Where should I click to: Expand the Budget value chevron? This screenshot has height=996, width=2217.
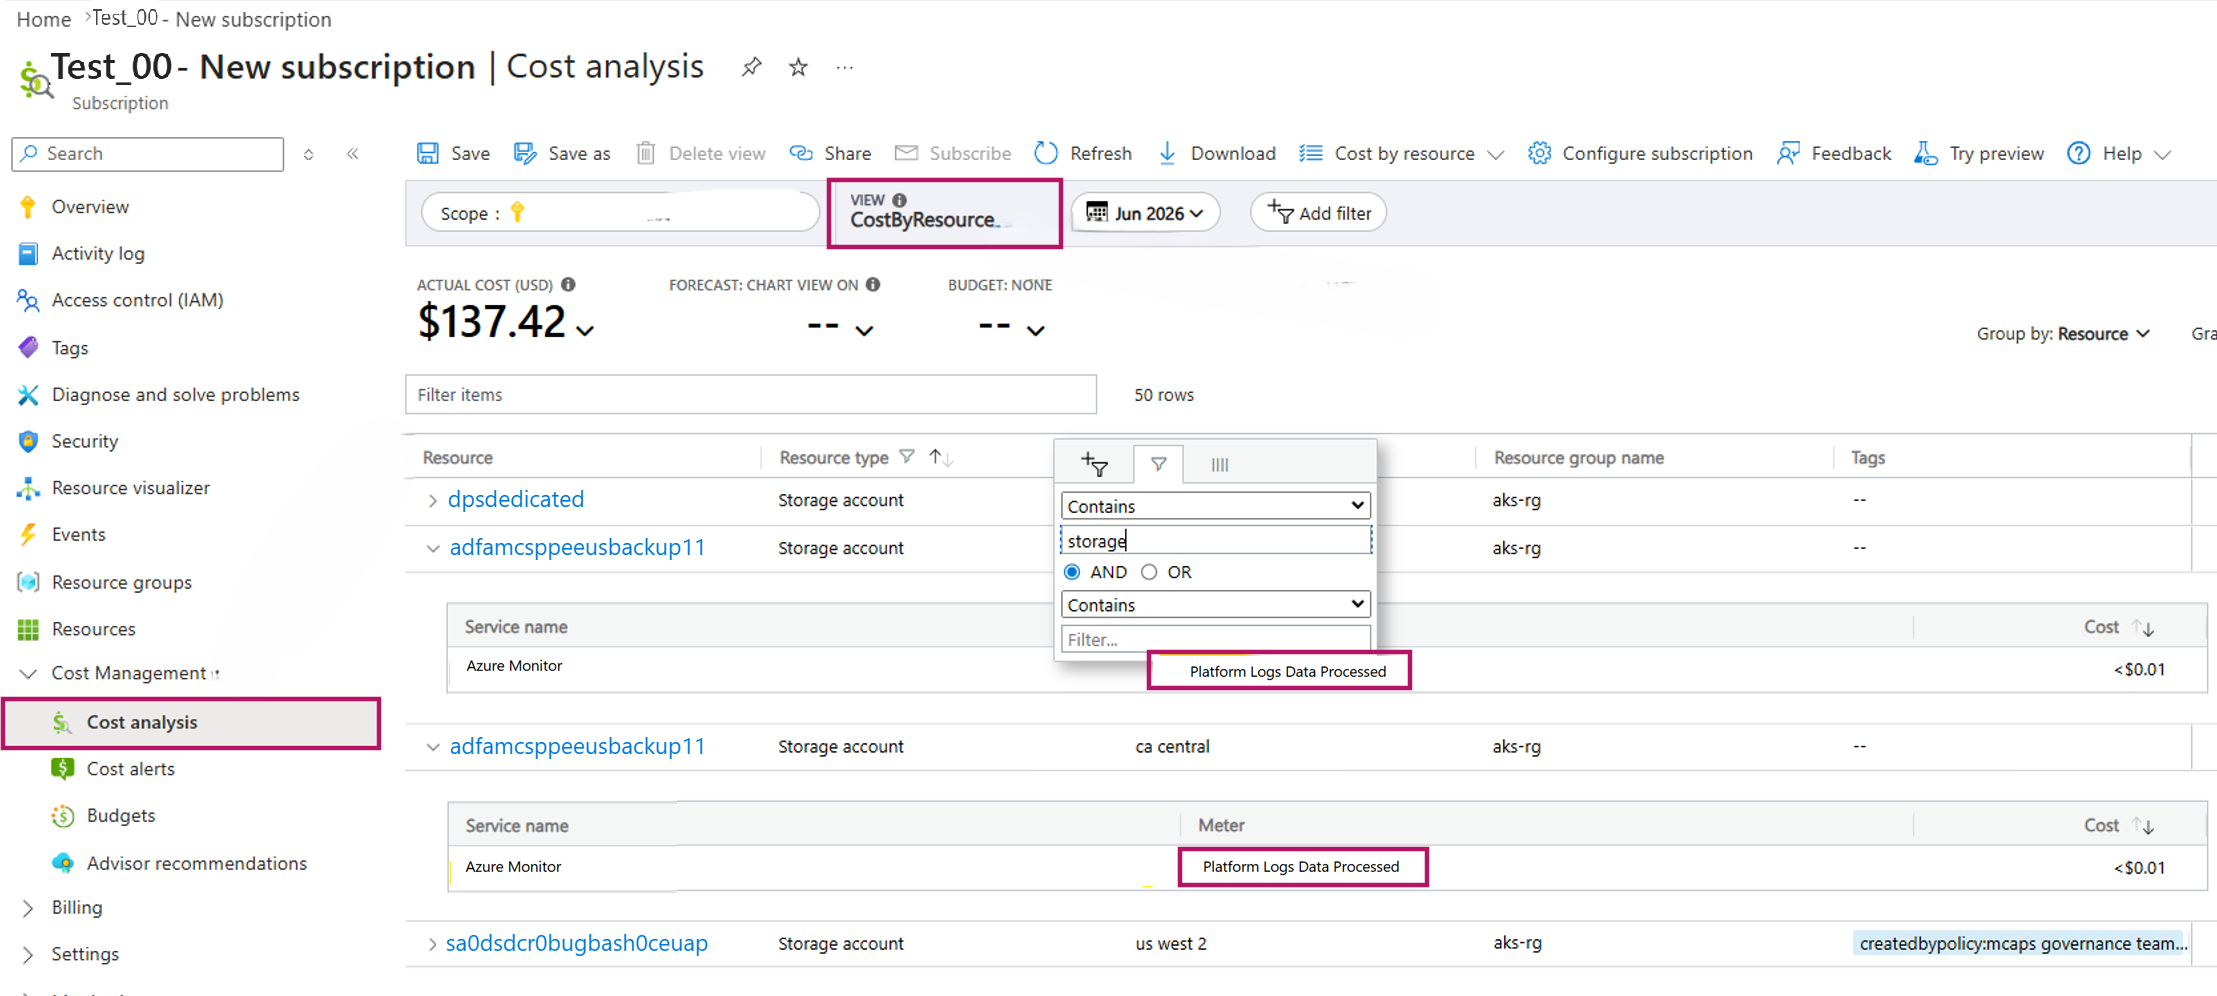click(x=1036, y=330)
